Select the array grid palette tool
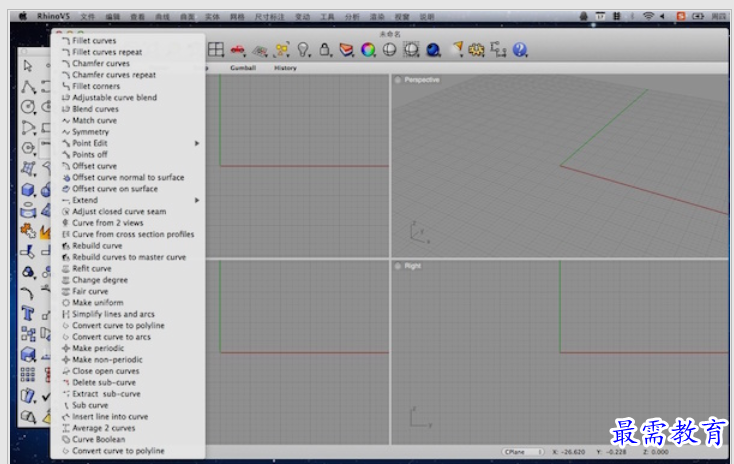 point(28,374)
